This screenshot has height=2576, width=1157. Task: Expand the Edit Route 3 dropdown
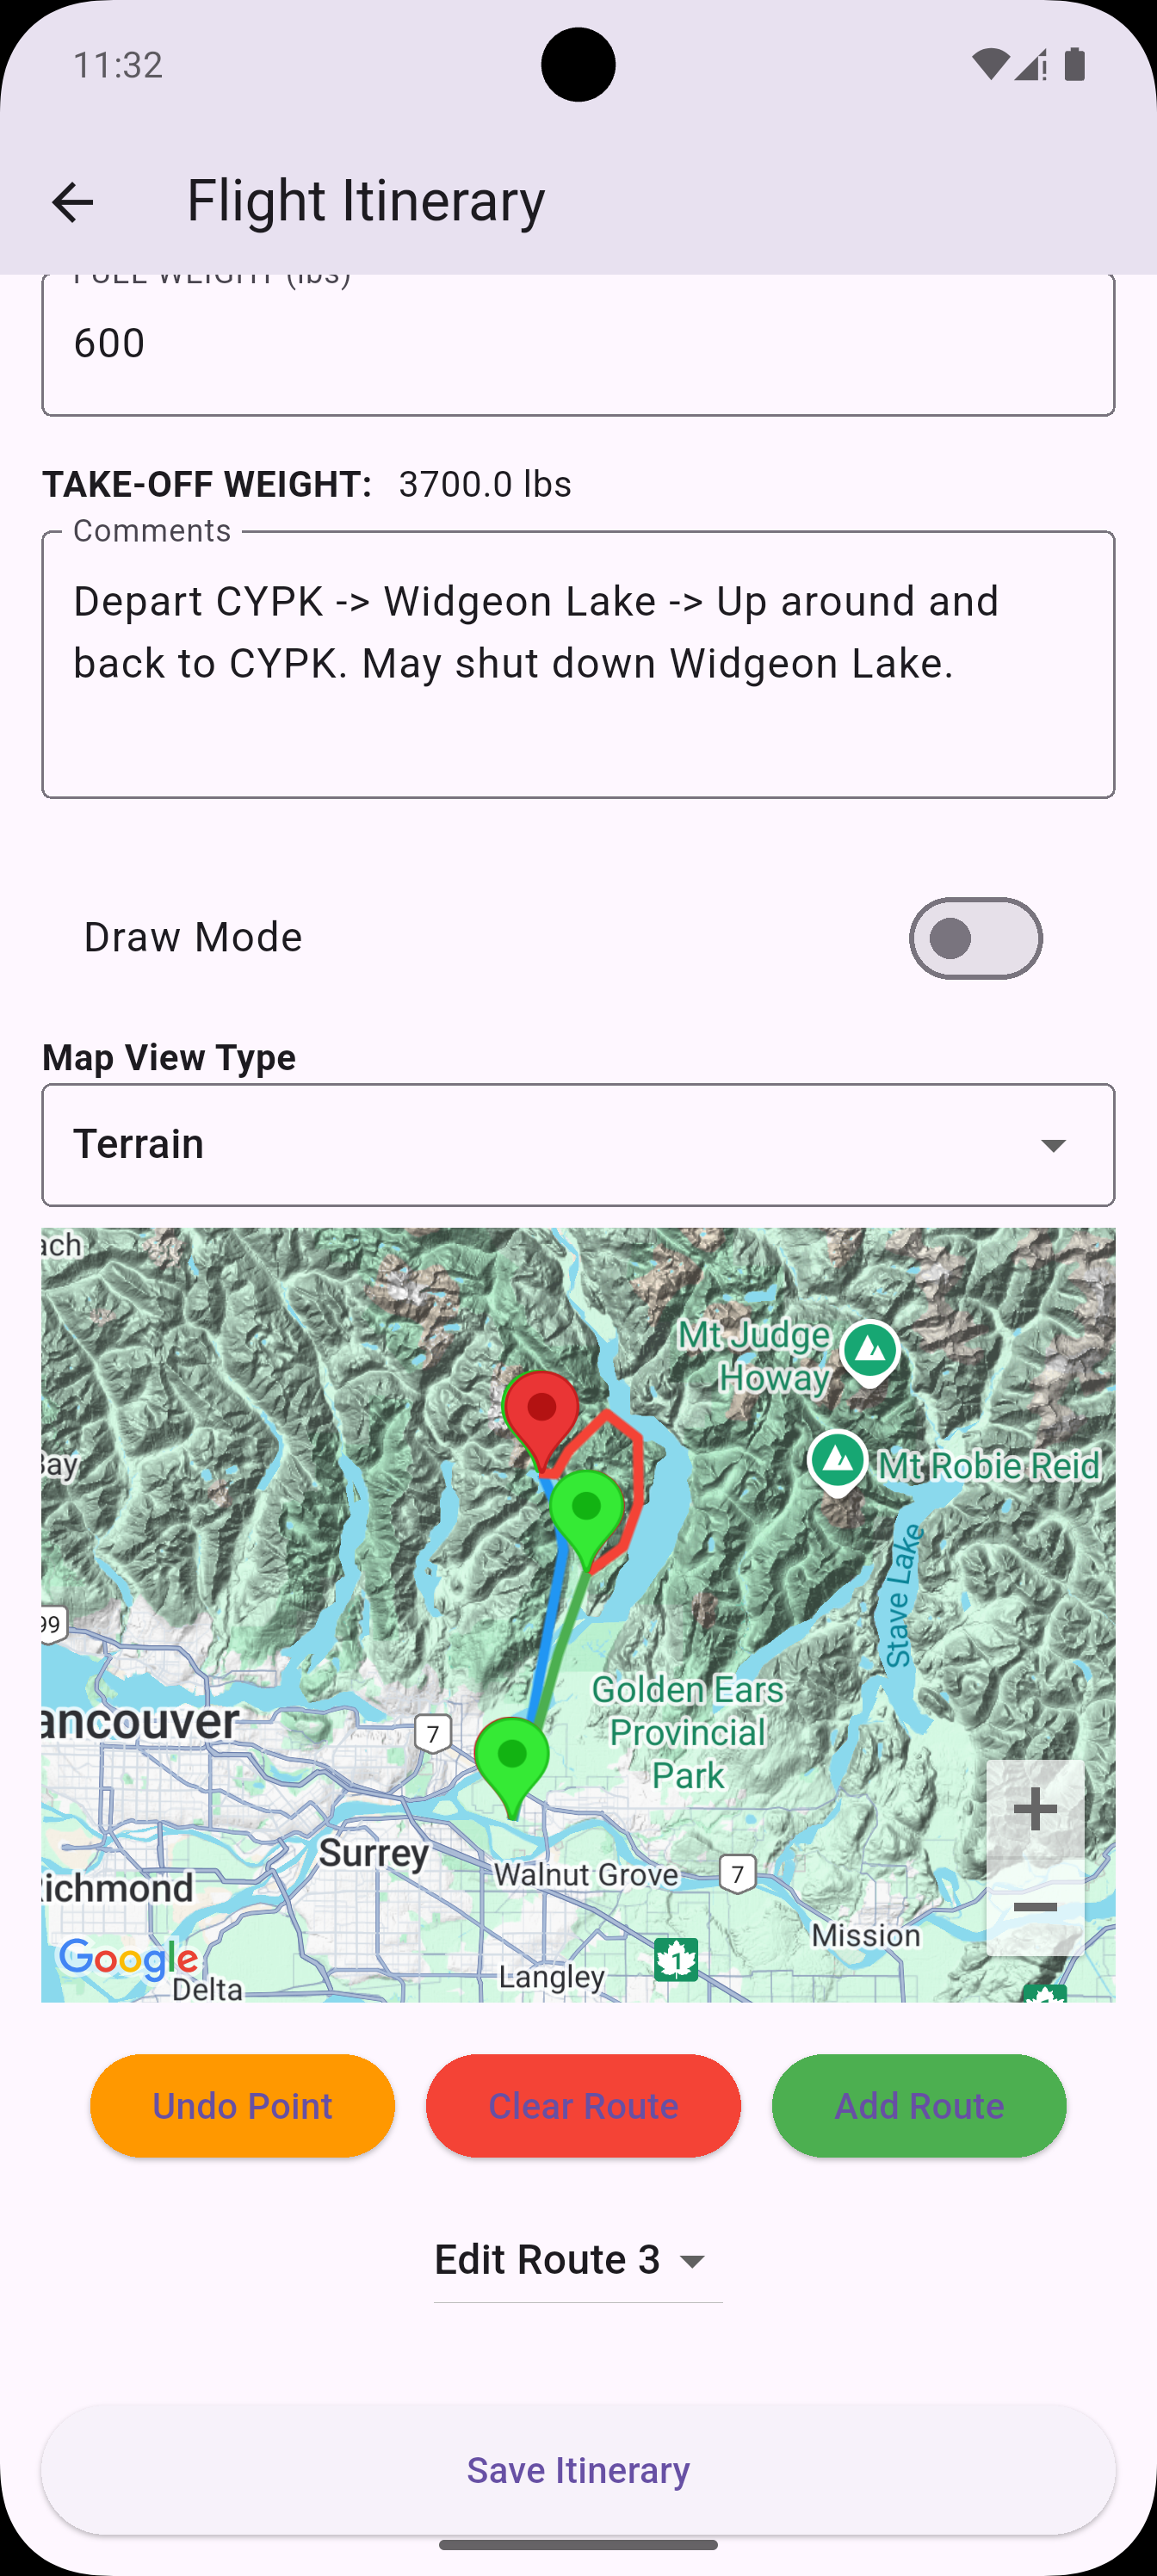(578, 2260)
